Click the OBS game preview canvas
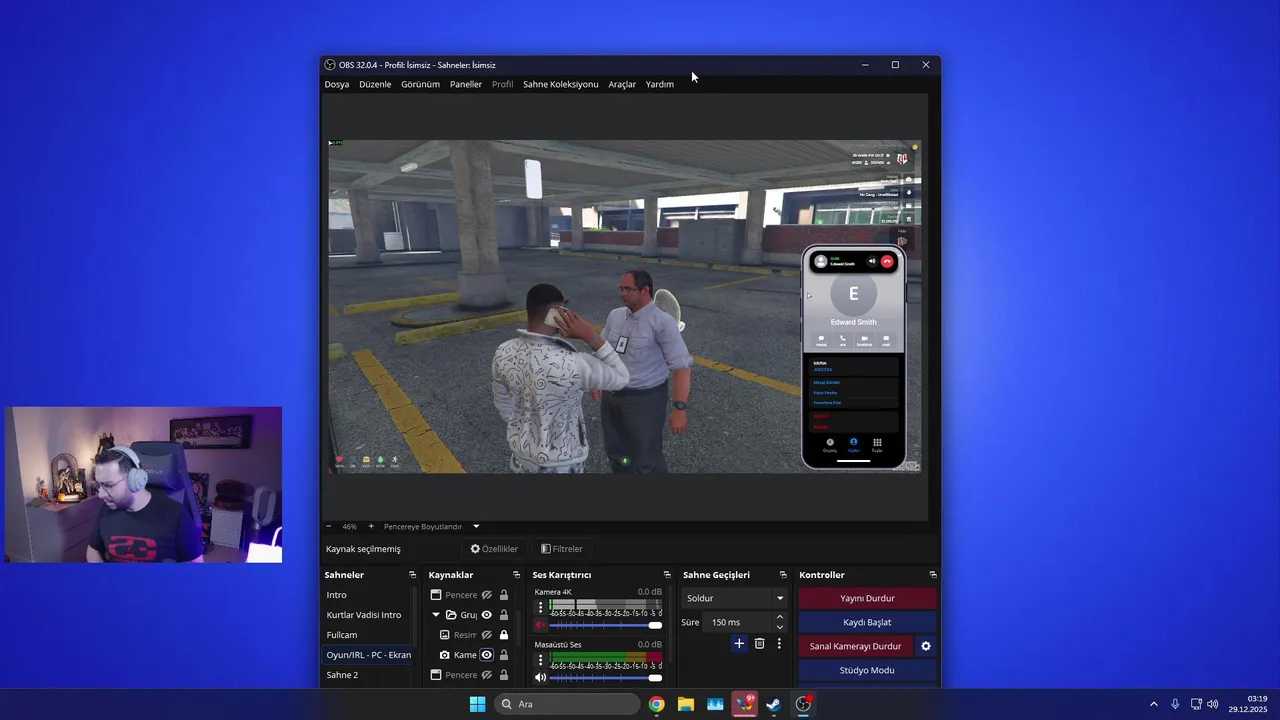Image resolution: width=1280 pixels, height=720 pixels. tap(624, 306)
